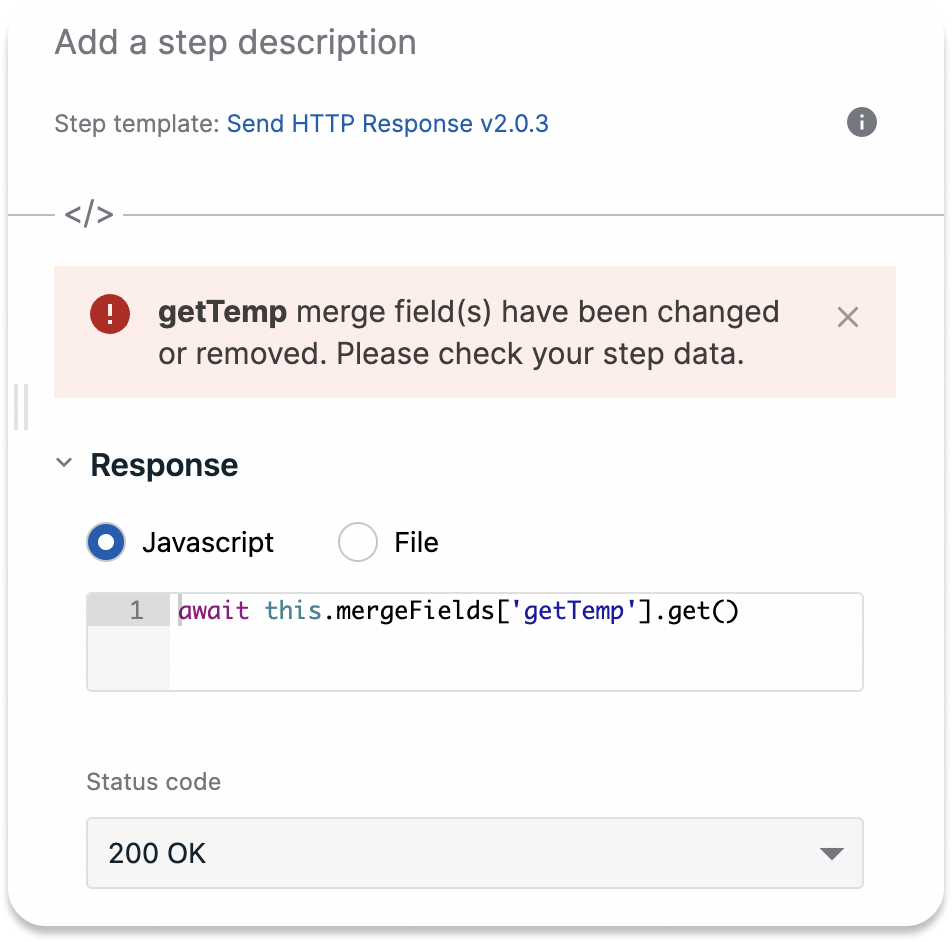Viewport: 952px width, 942px height.
Task: Click into Add a step description field
Action: 236,43
